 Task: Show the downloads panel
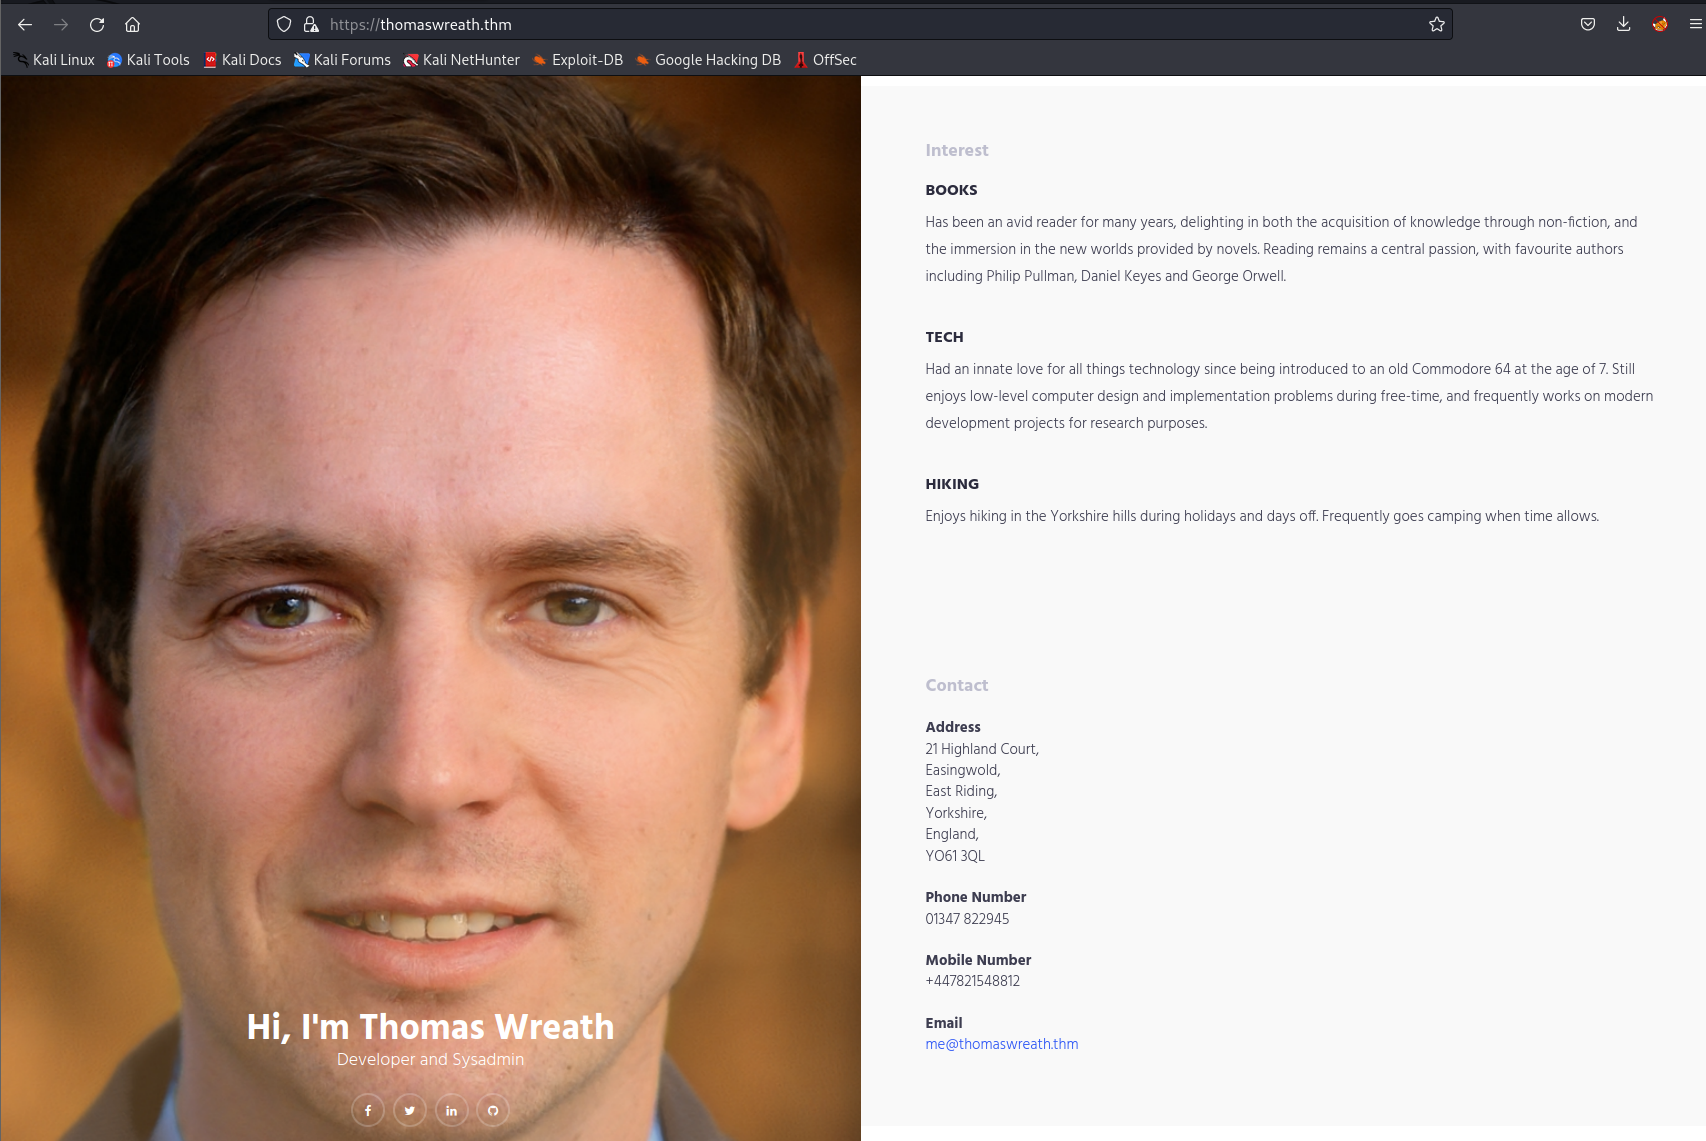pos(1623,25)
